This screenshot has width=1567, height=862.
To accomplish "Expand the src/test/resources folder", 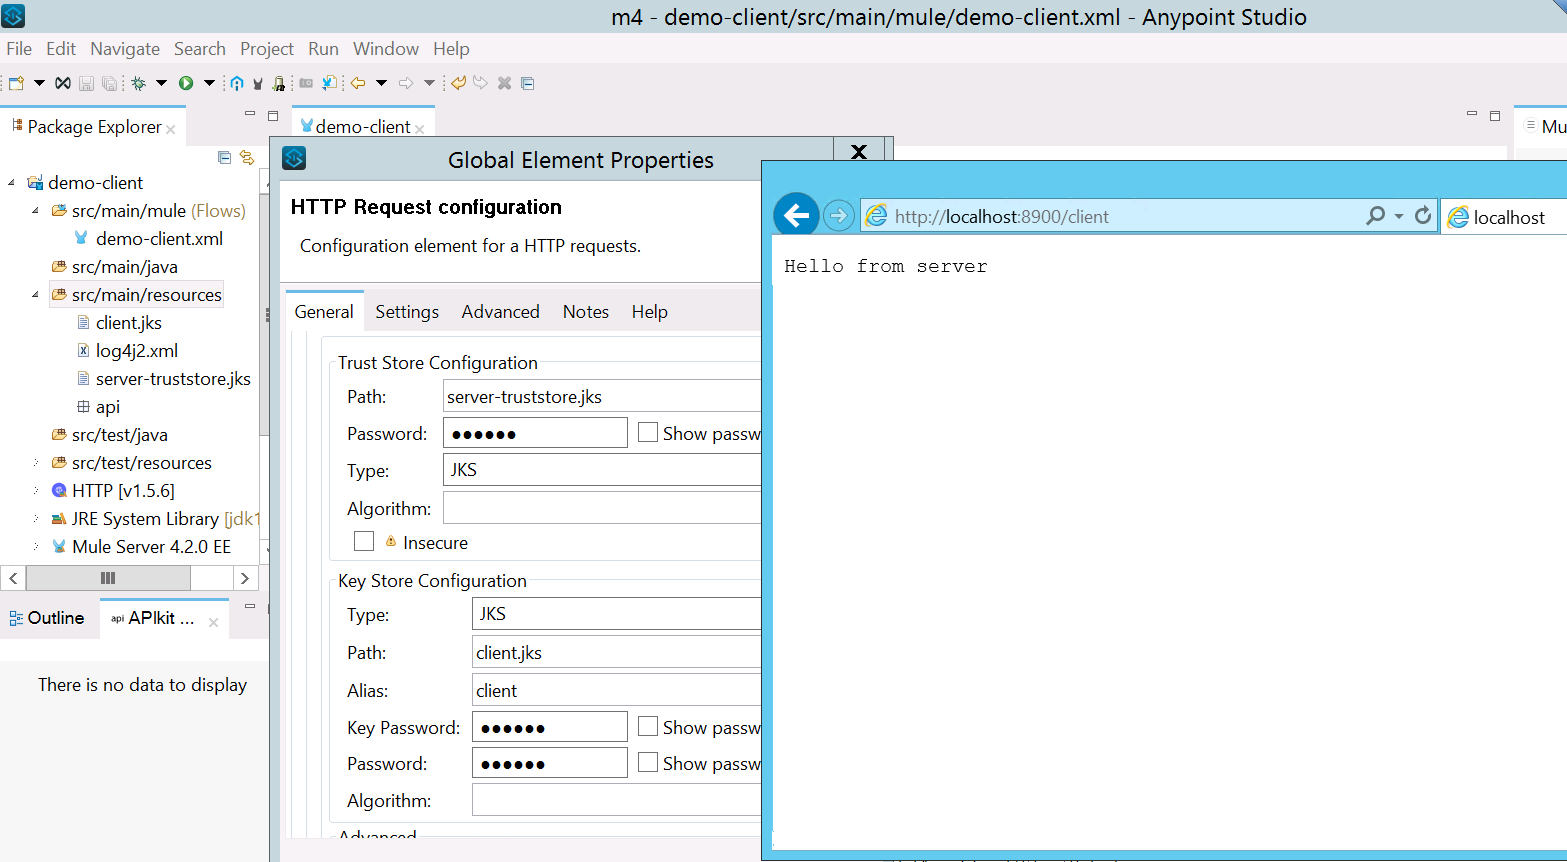I will [x=36, y=462].
